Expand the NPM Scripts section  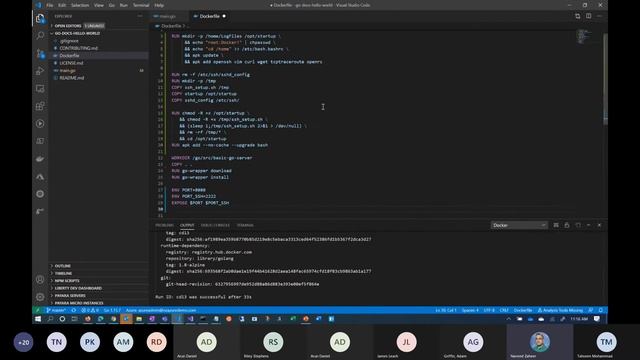[98, 281]
